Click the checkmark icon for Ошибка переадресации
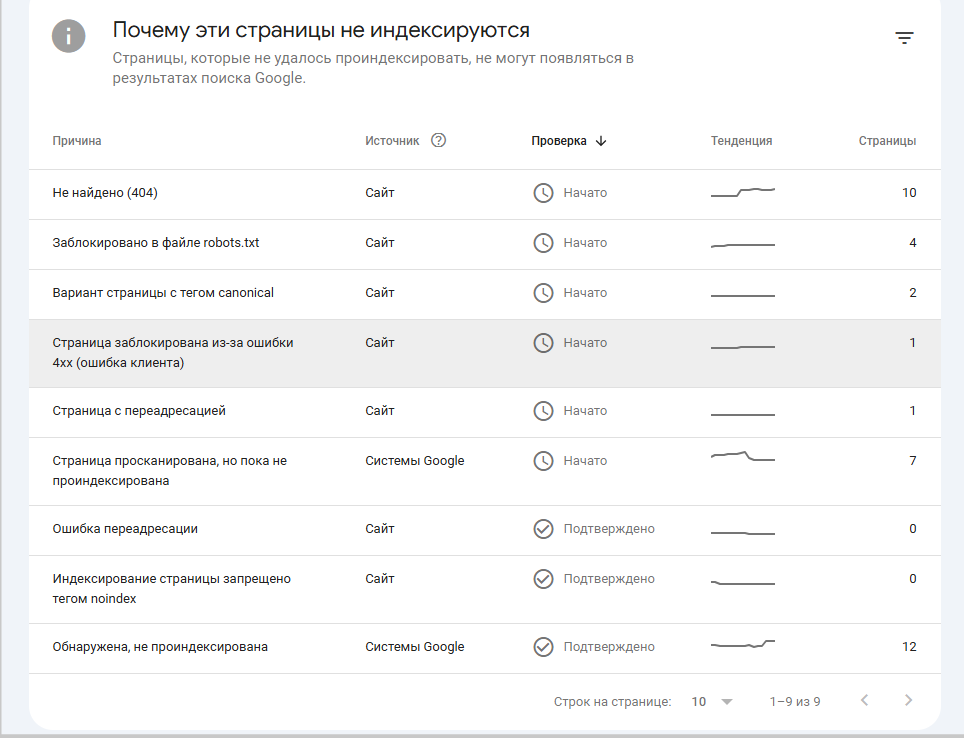This screenshot has width=964, height=738. (x=543, y=529)
